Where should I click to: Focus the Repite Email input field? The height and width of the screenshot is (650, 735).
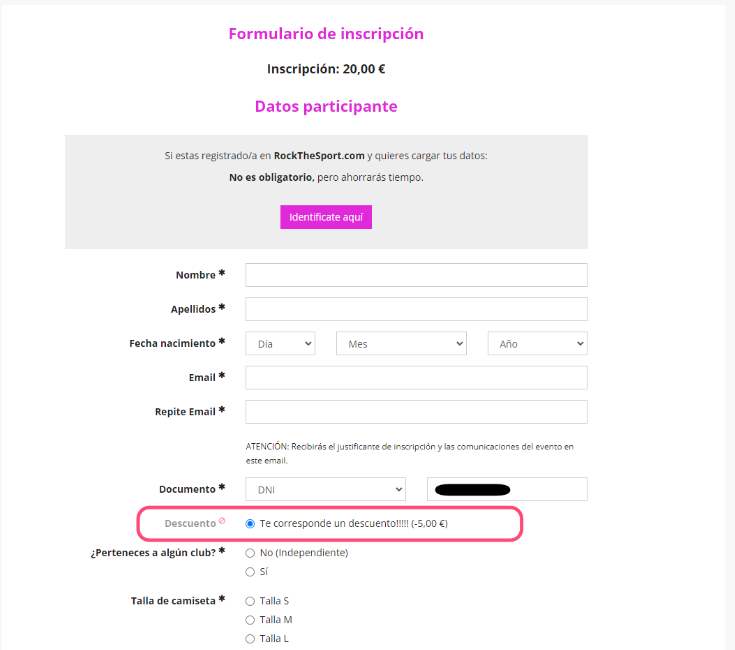416,412
